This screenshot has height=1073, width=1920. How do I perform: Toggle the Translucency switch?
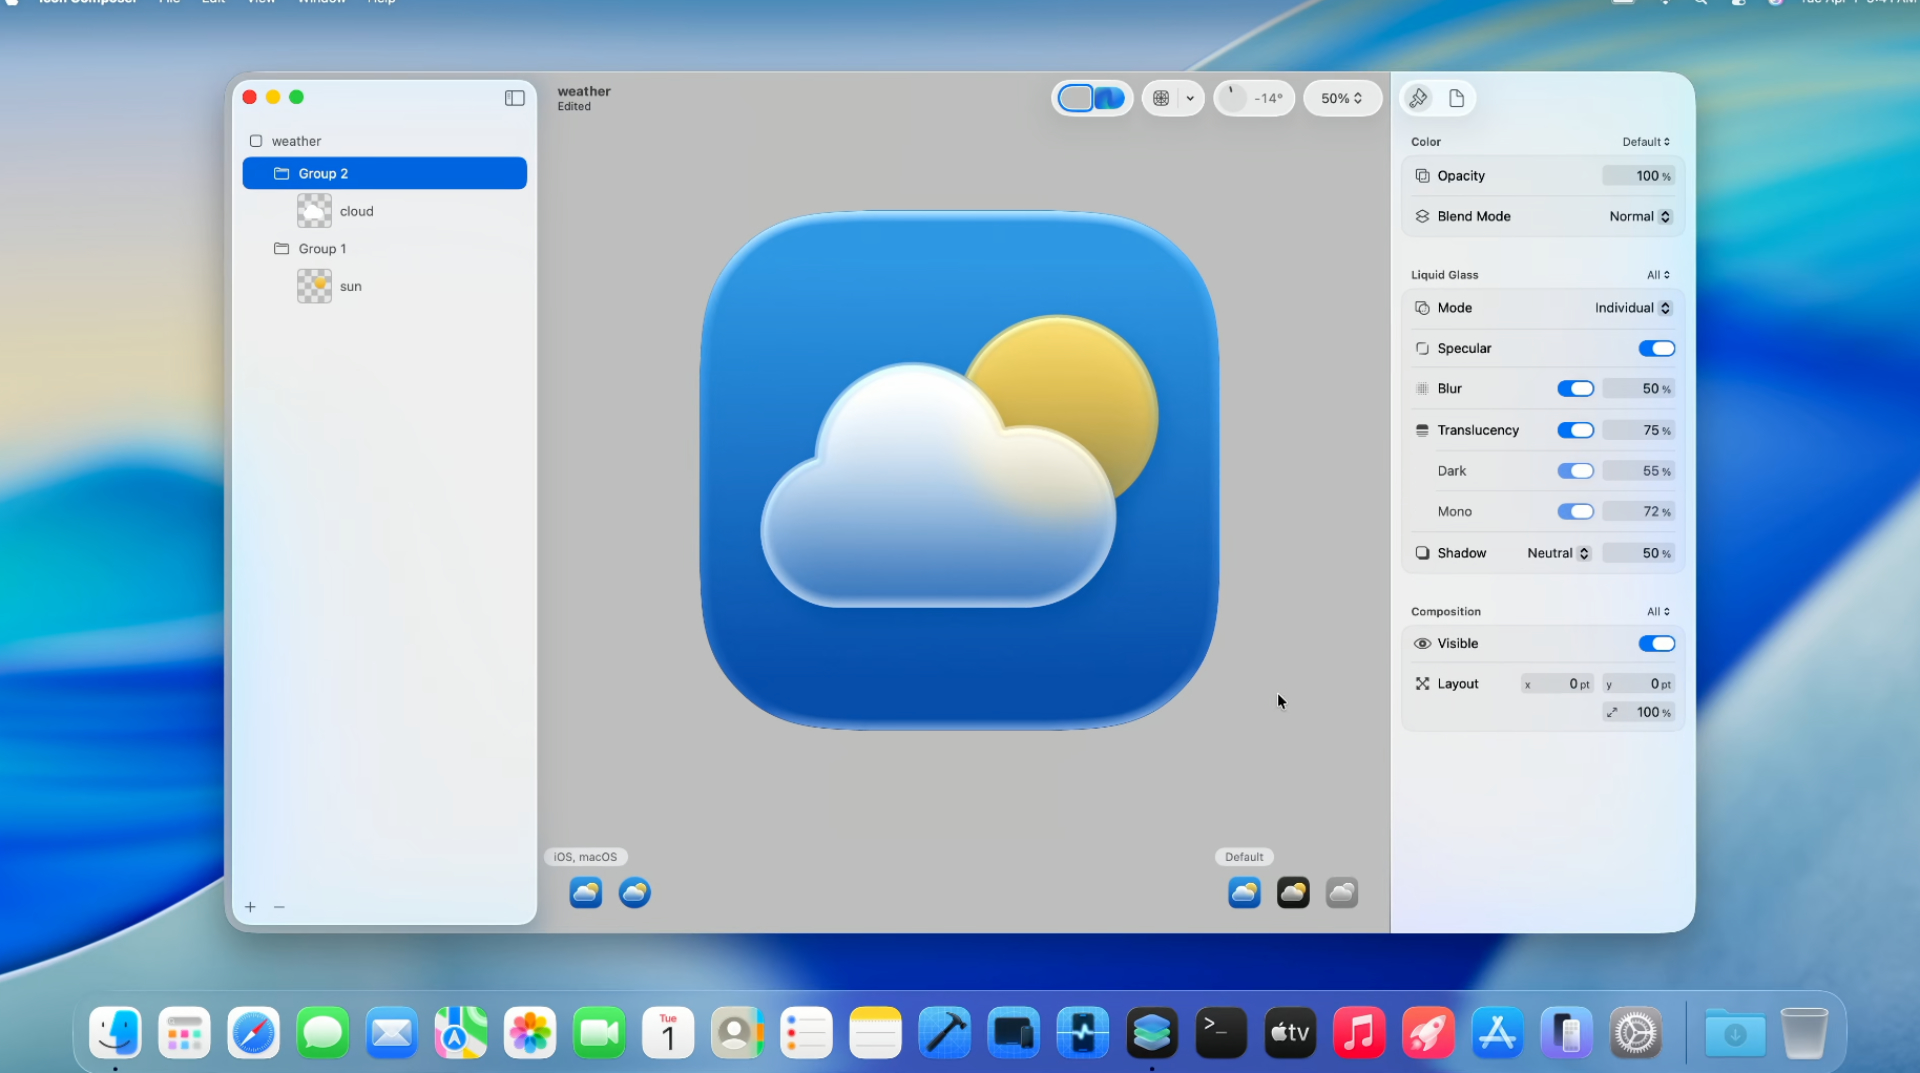click(x=1575, y=430)
